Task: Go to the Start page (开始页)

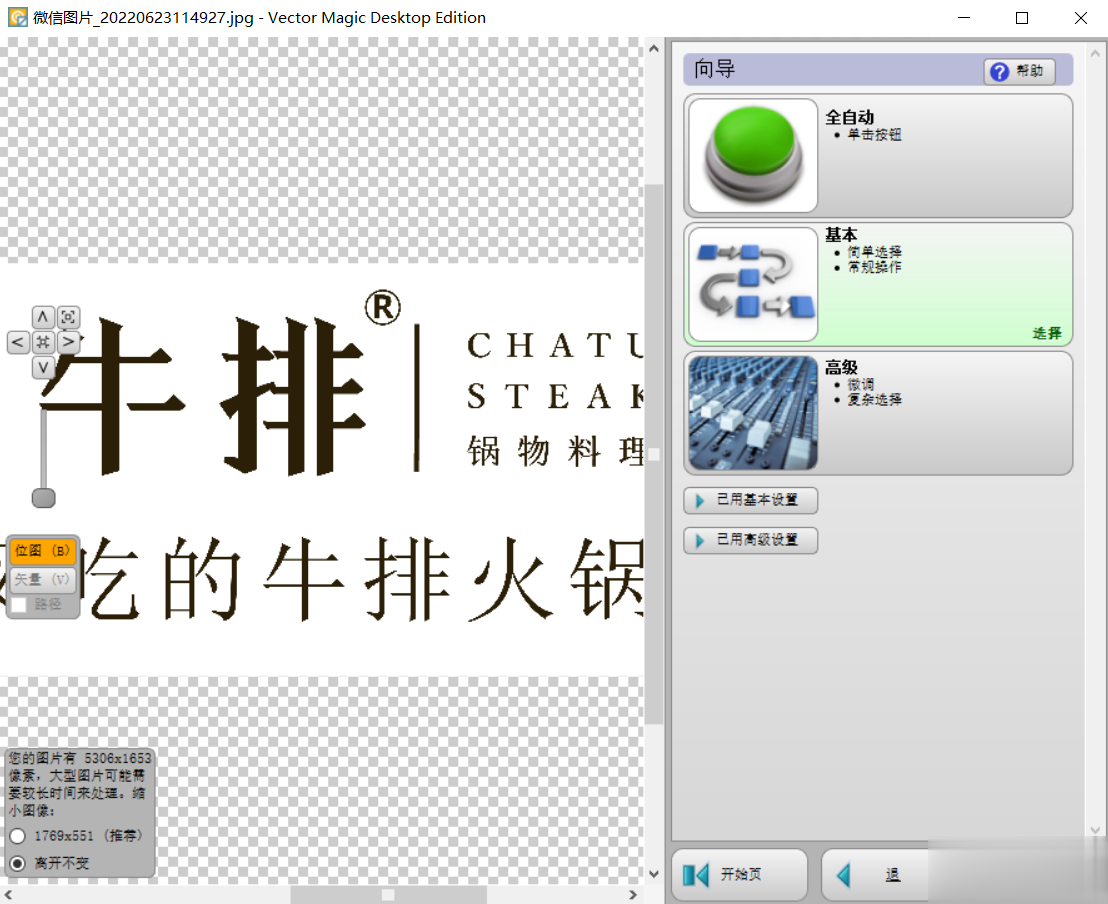Action: (739, 875)
